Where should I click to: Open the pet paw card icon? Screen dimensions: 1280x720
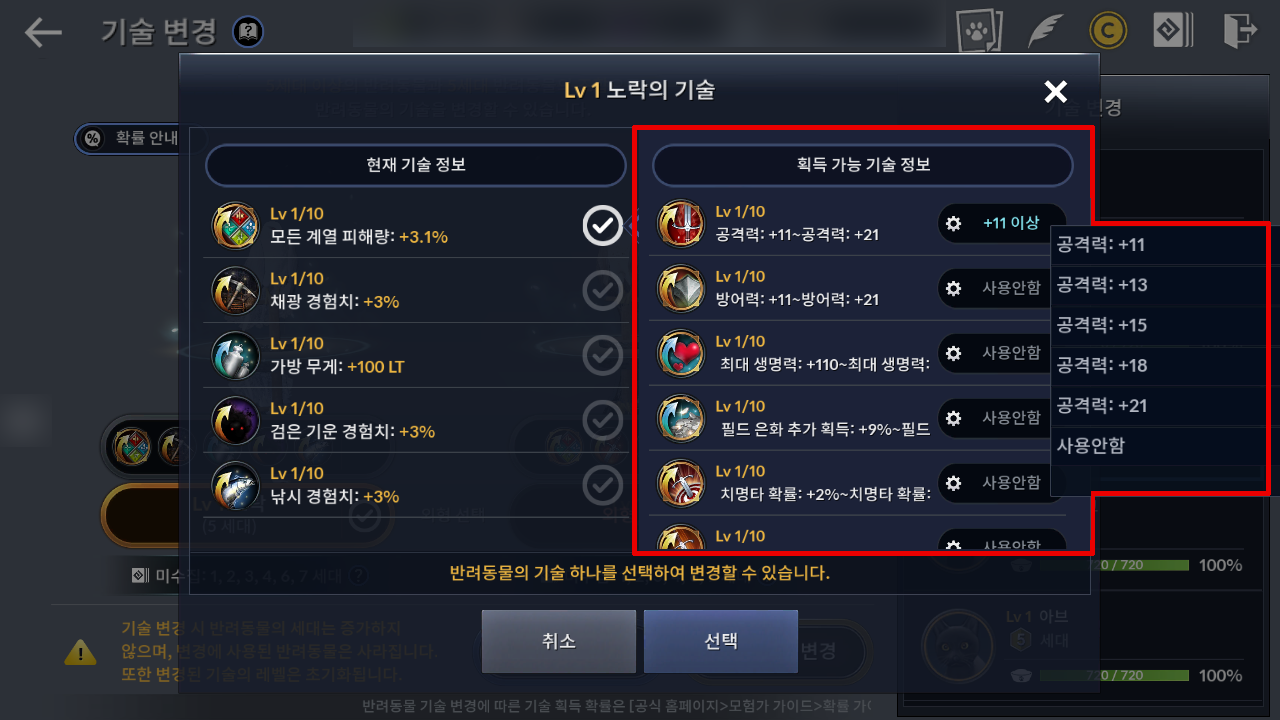point(978,31)
